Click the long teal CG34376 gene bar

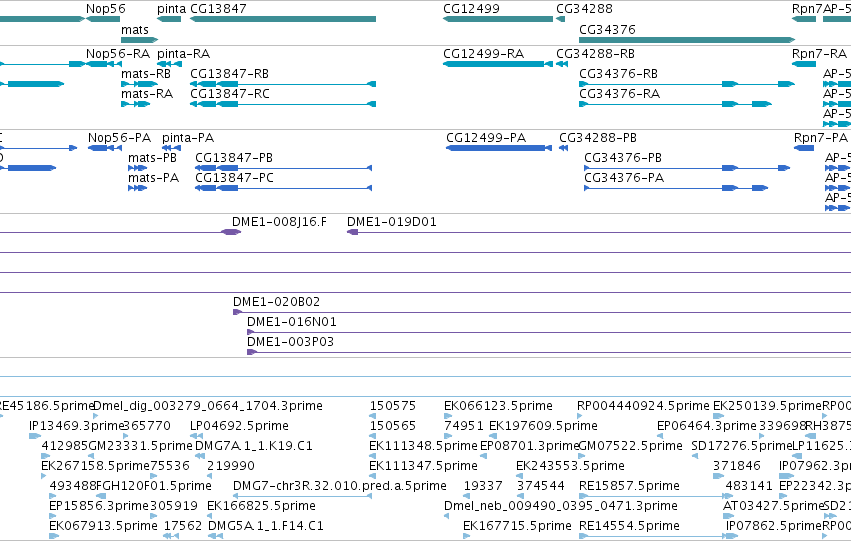click(687, 40)
